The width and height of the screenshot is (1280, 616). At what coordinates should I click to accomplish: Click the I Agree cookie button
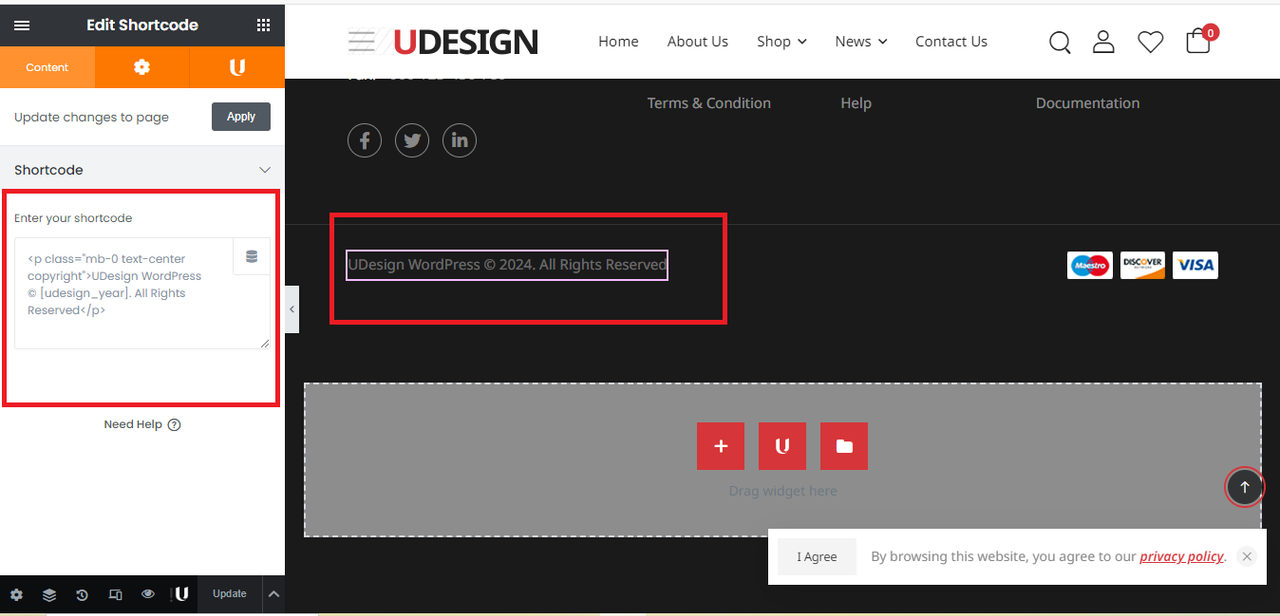click(x=817, y=557)
